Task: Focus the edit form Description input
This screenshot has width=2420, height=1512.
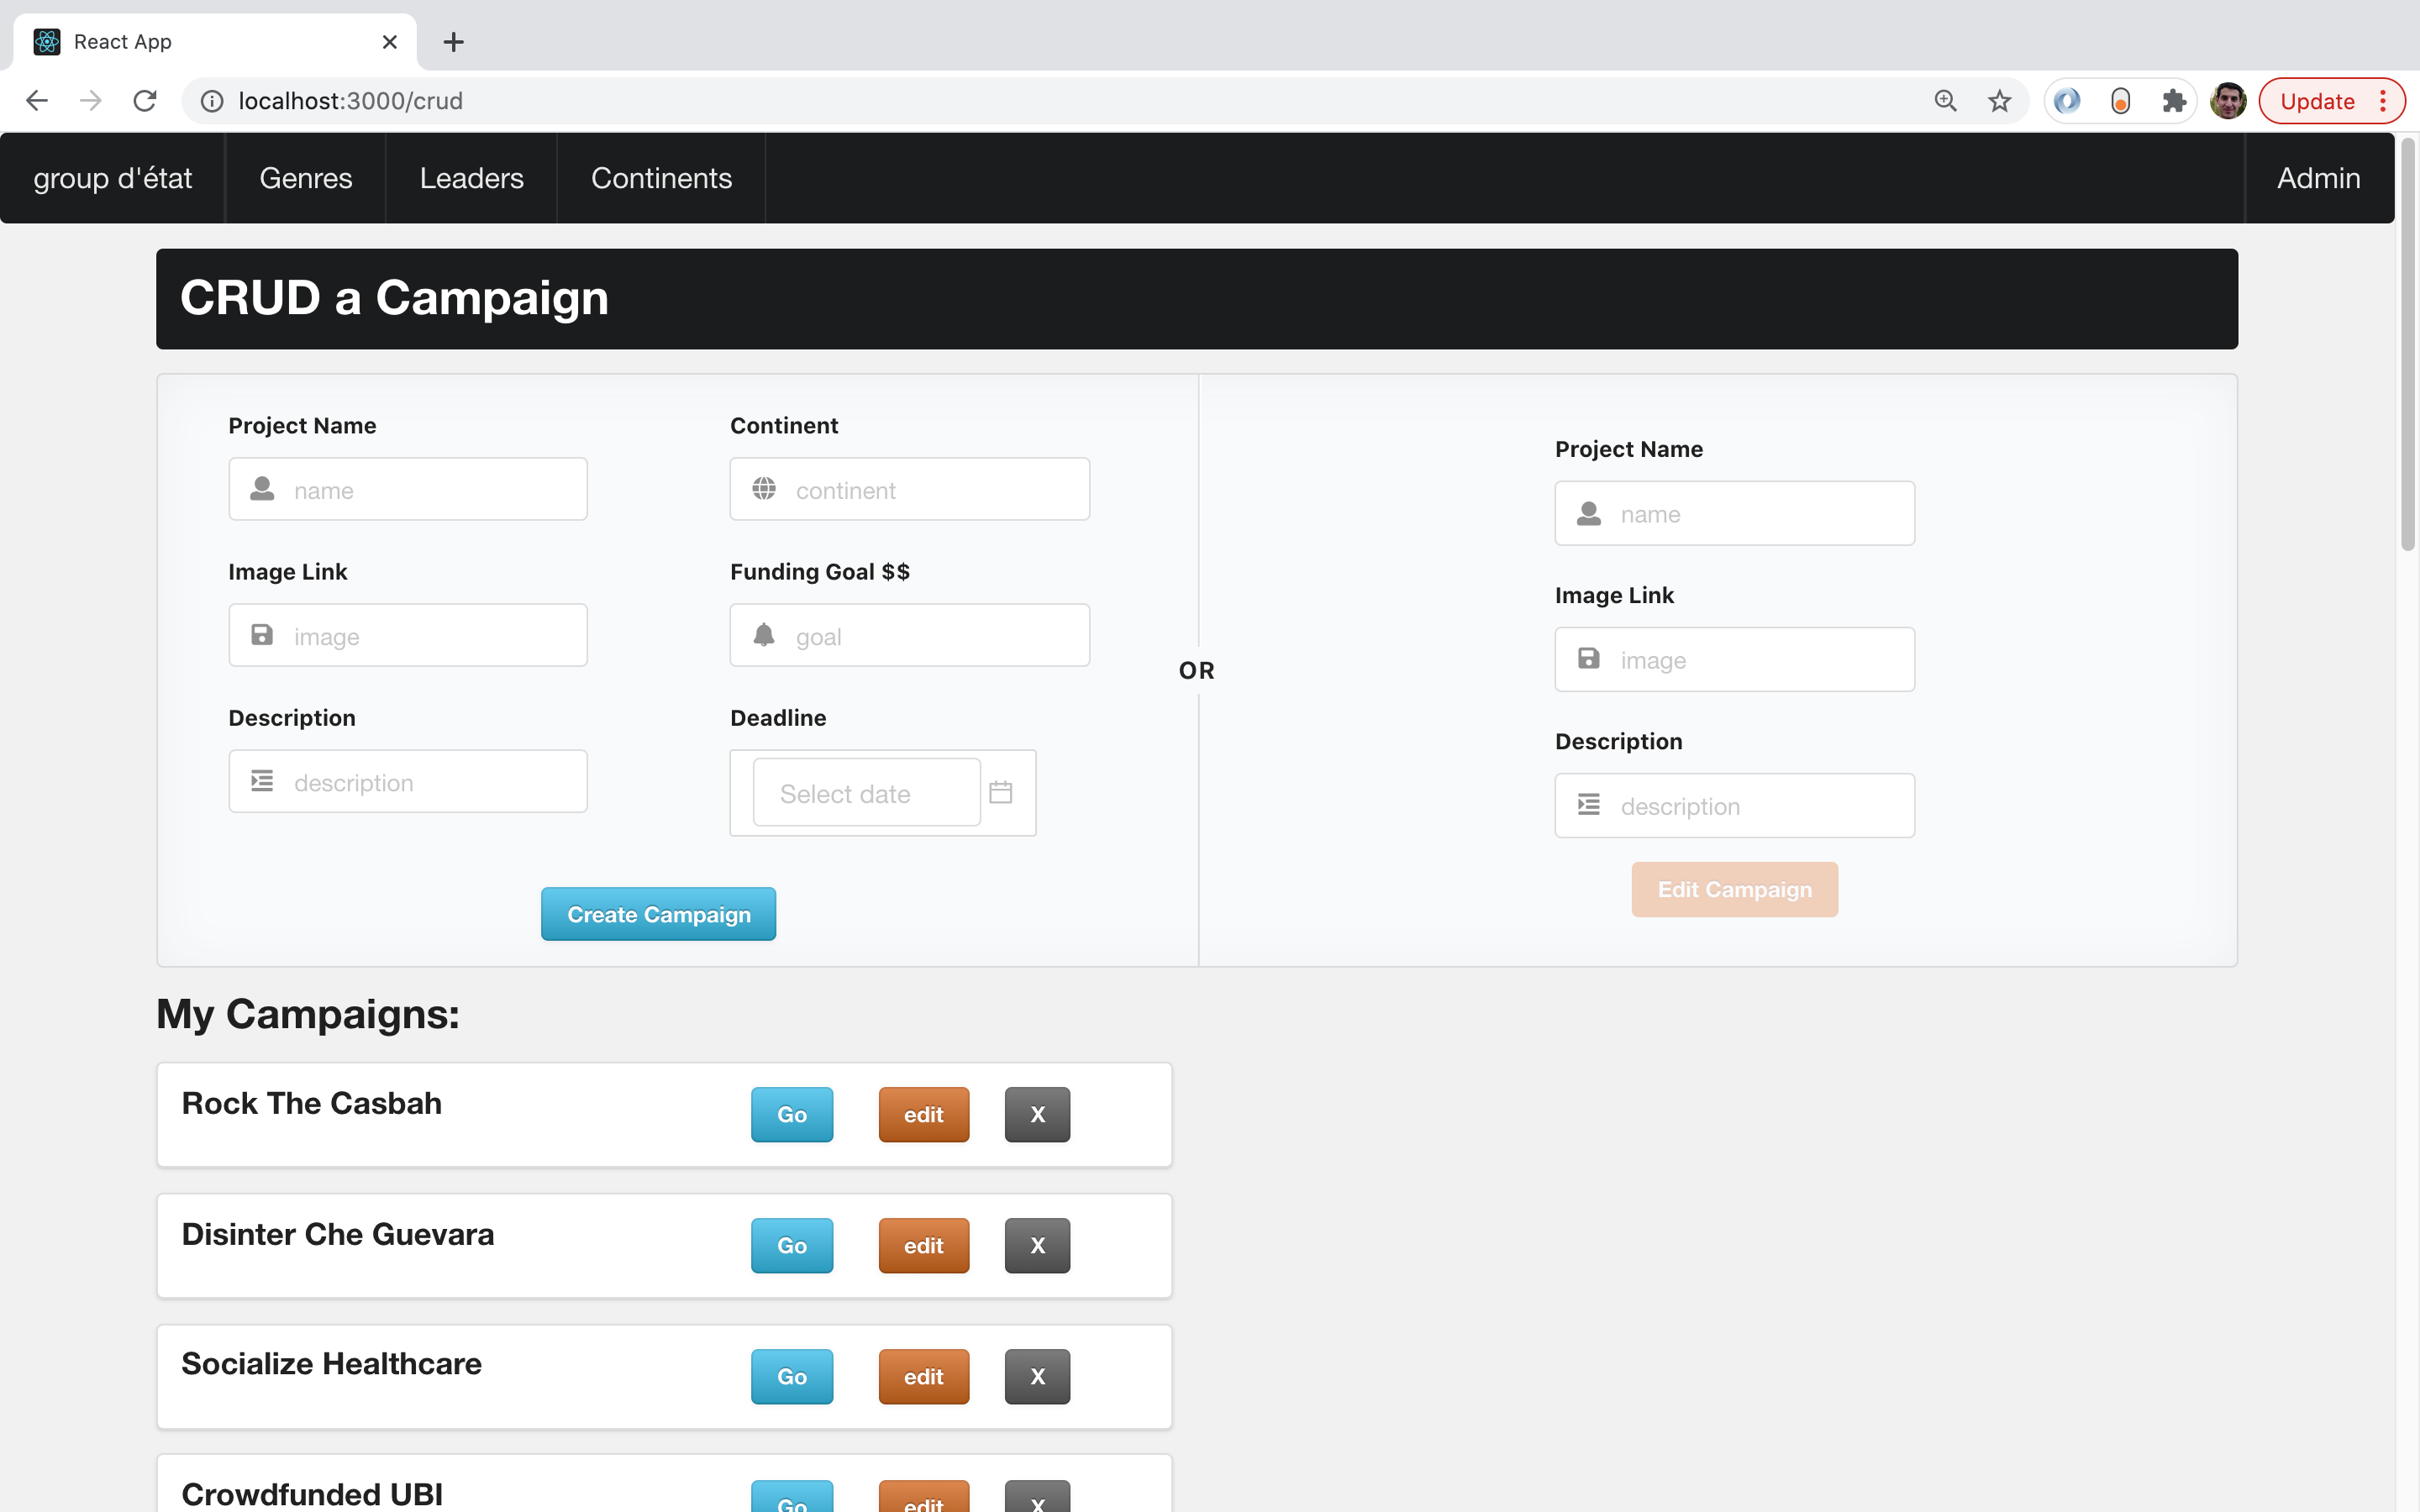Action: [1735, 805]
